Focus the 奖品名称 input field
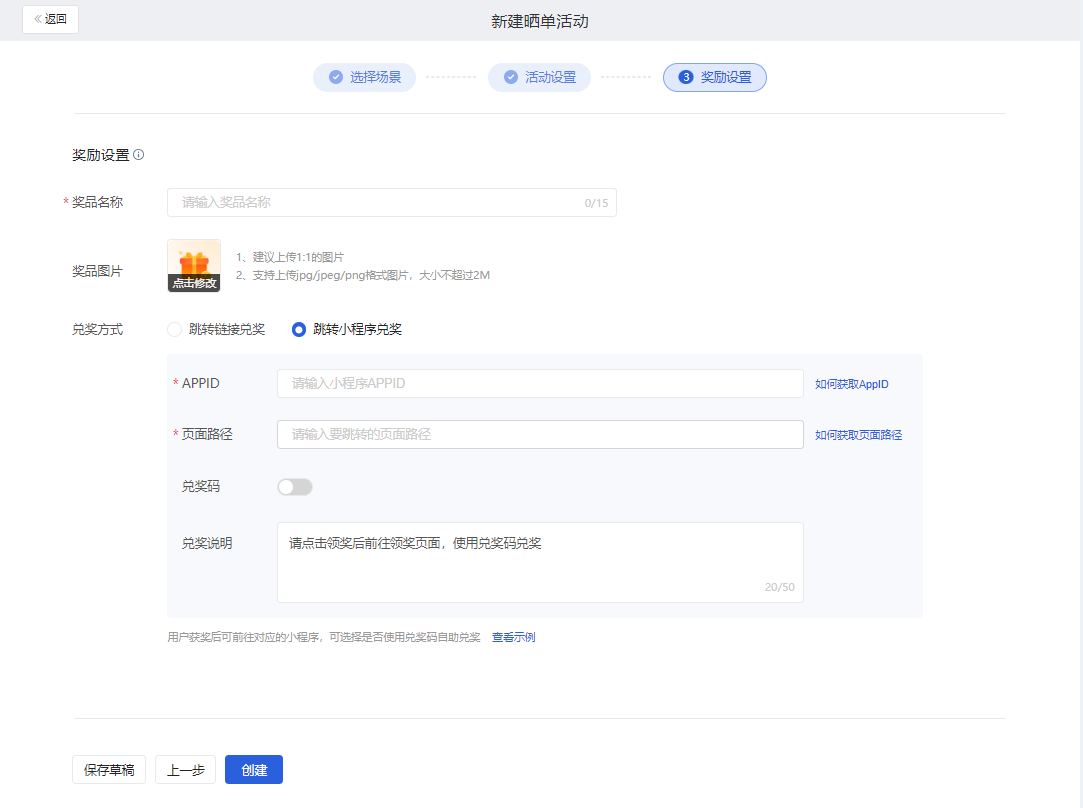The width and height of the screenshot is (1083, 808). point(392,202)
